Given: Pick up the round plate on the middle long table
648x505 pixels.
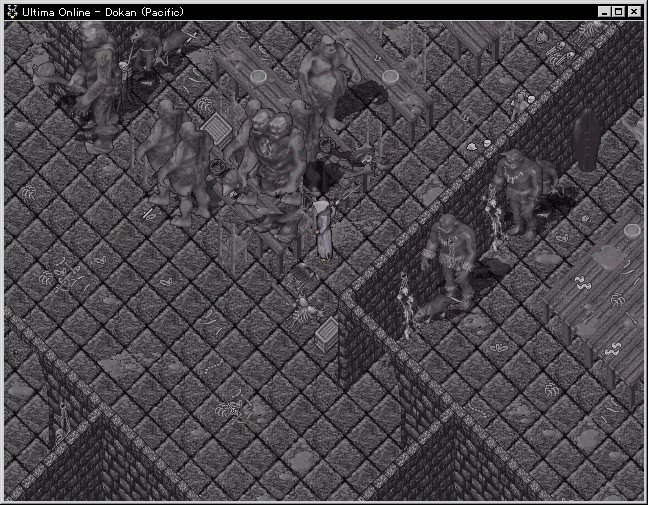Looking at the screenshot, I should [x=390, y=76].
